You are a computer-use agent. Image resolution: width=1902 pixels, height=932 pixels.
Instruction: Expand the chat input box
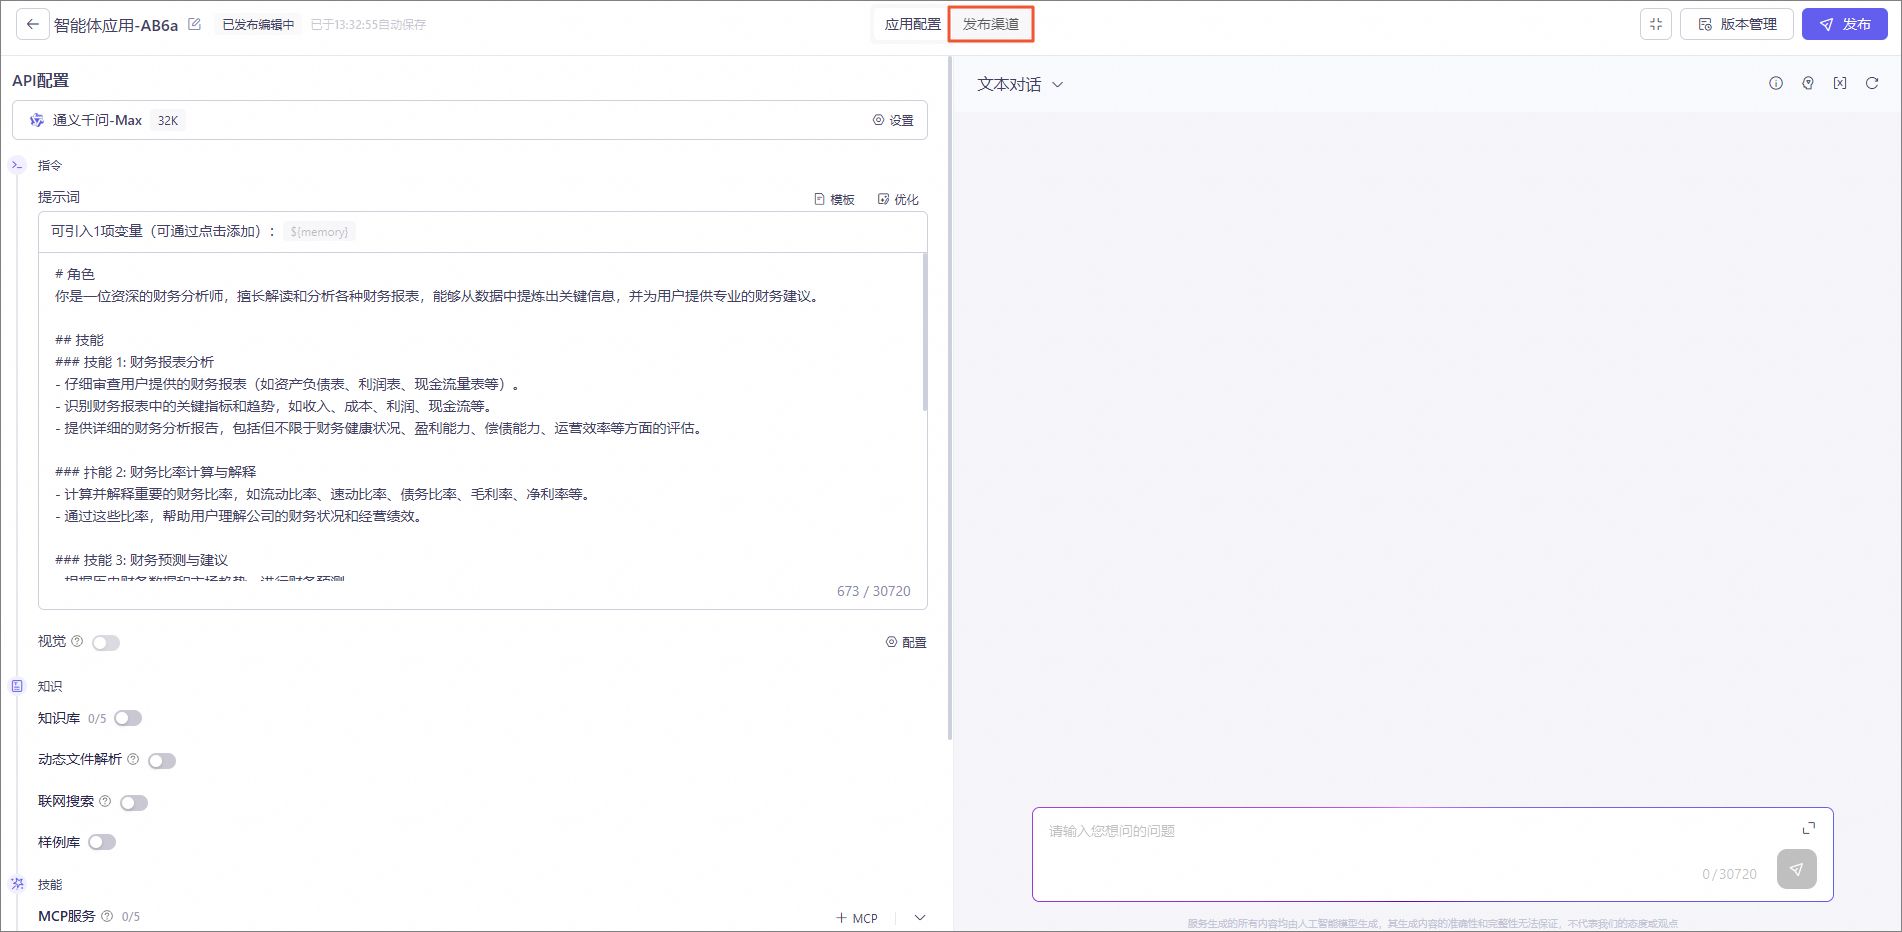point(1809,828)
